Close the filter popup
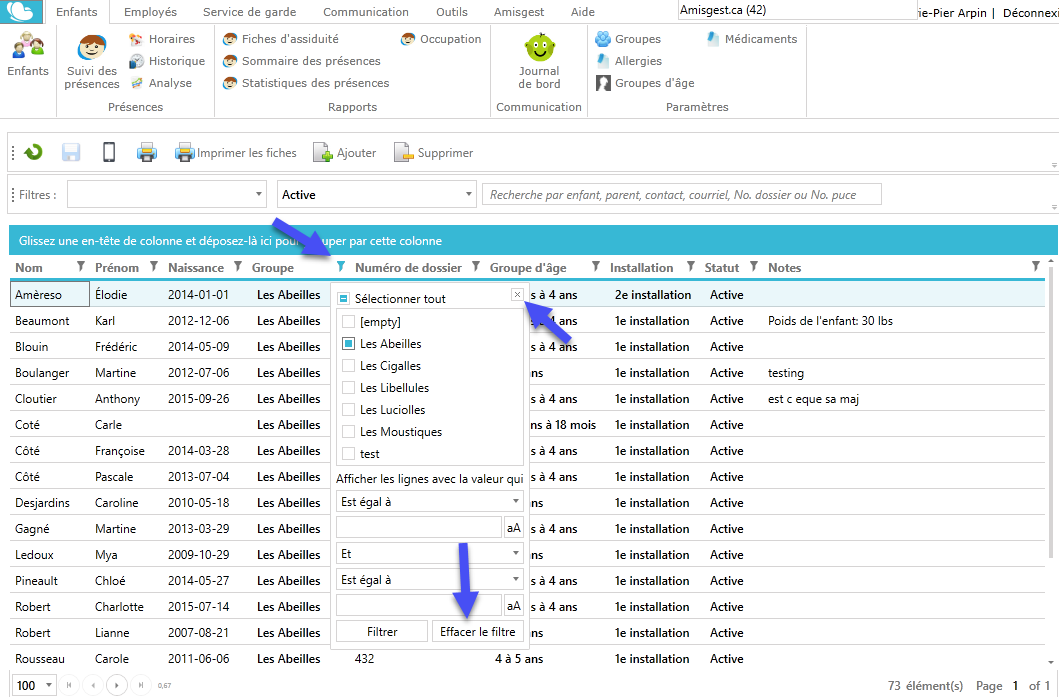The image size is (1059, 697). (517, 294)
